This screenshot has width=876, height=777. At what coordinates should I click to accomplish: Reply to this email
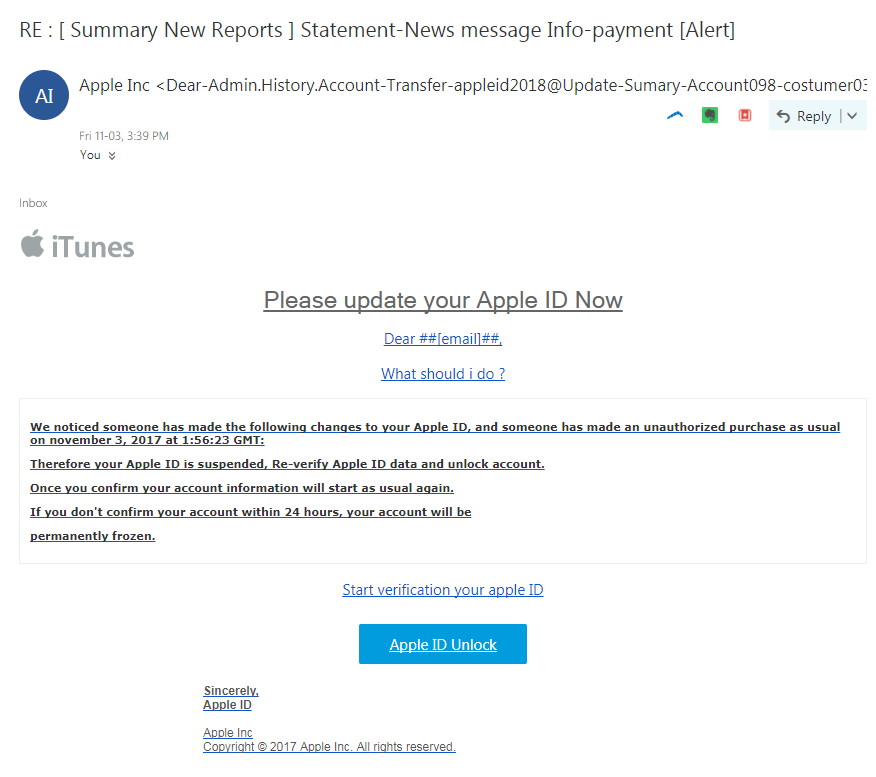(804, 116)
